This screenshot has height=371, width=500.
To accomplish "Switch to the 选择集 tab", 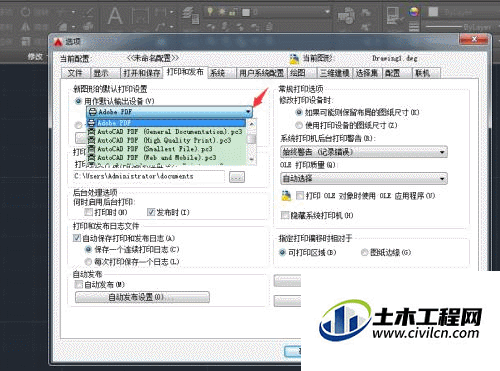I will [367, 73].
